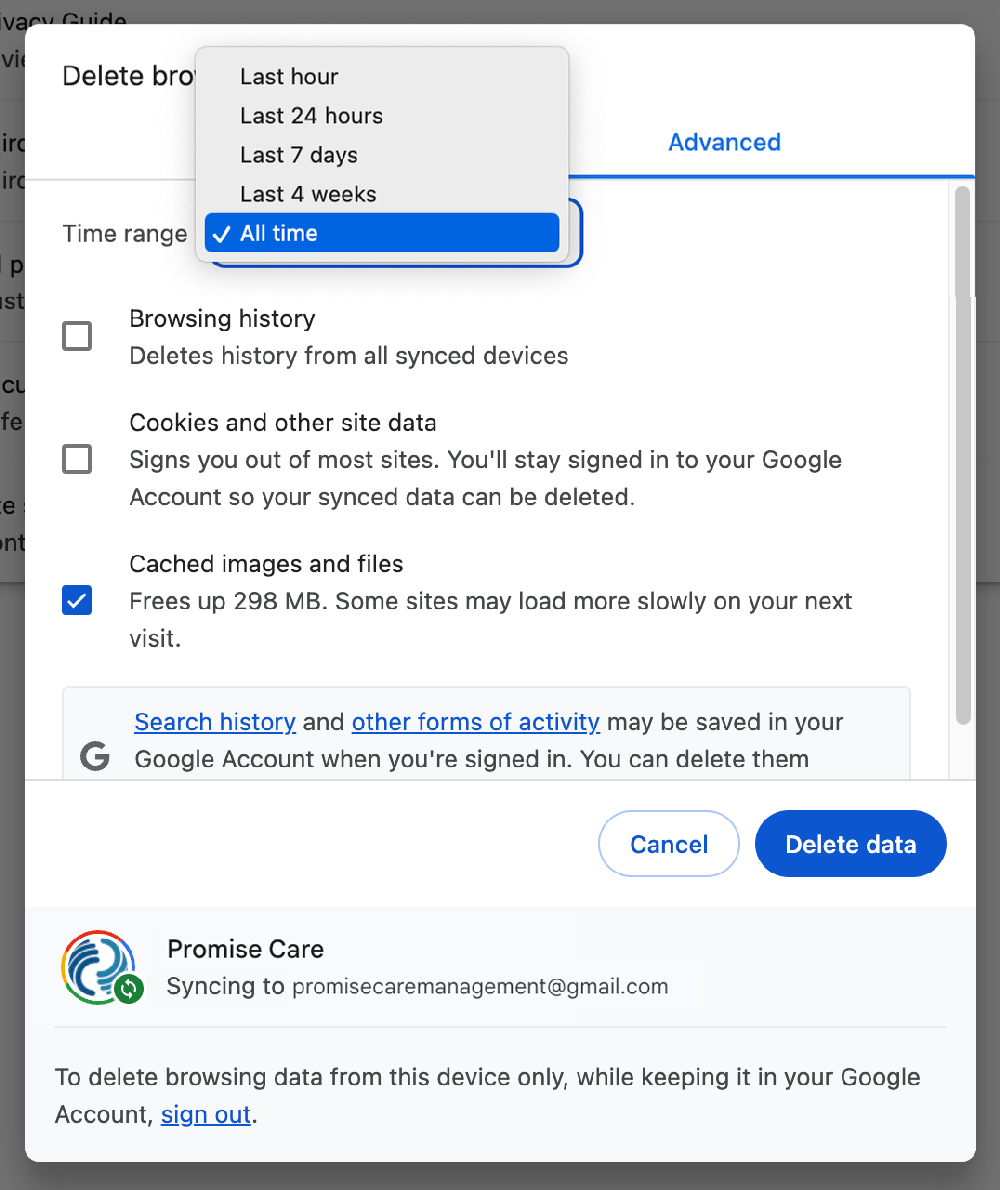Pick Last 7 days time range

click(298, 155)
